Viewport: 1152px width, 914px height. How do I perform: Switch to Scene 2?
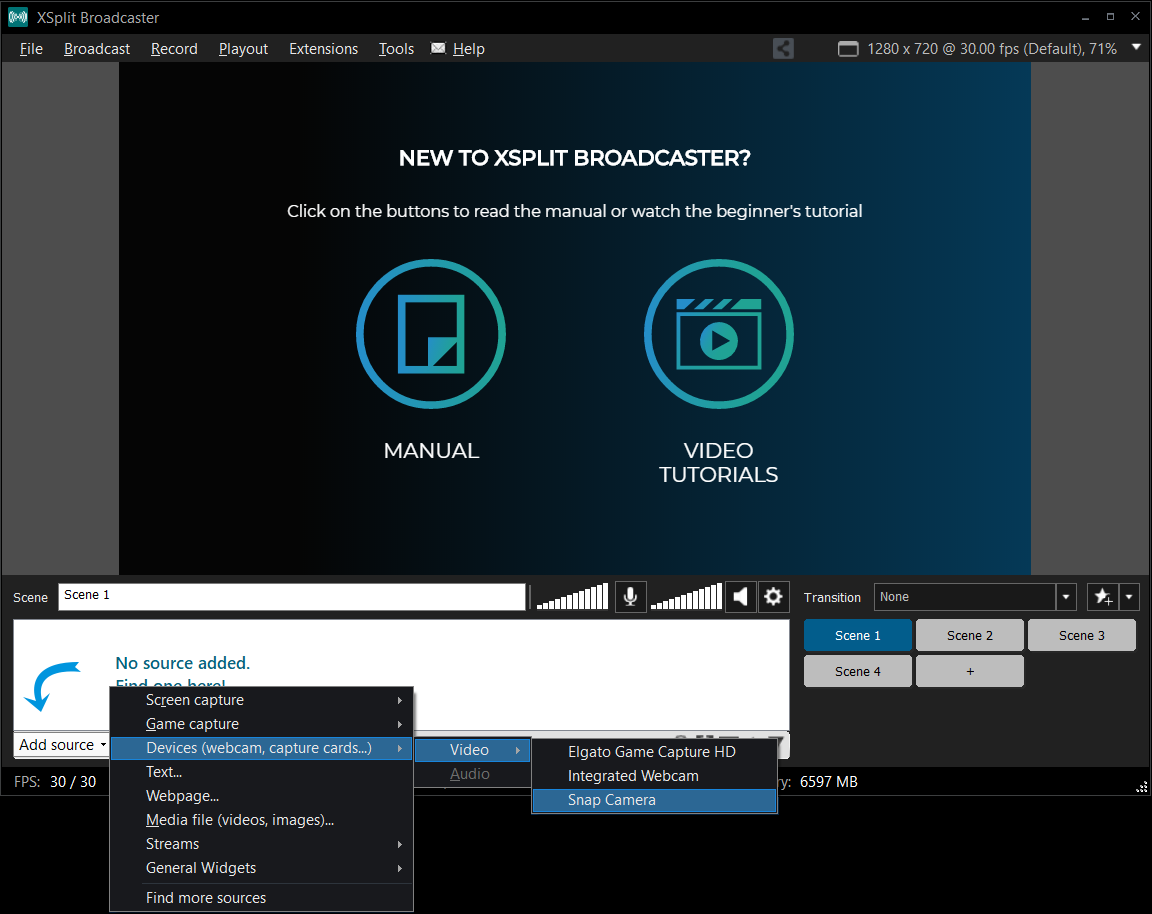970,636
